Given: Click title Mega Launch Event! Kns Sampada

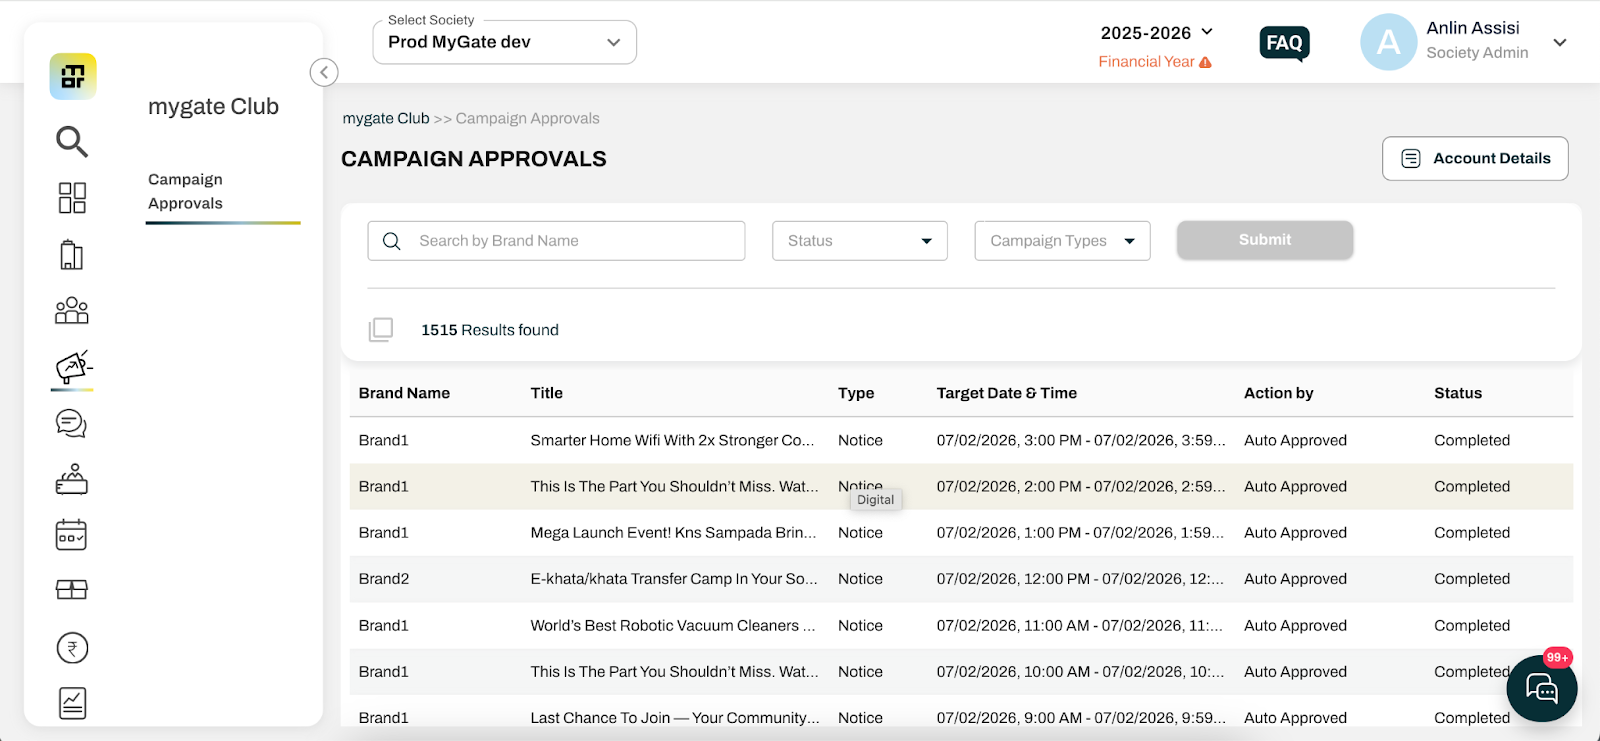Looking at the screenshot, I should 674,533.
